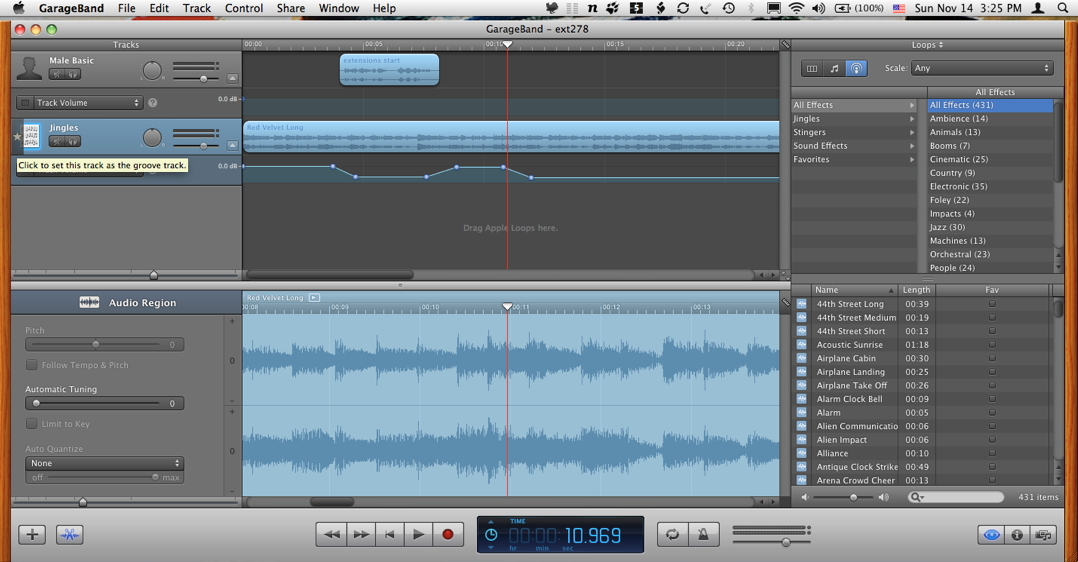Collapse the Jingles automation lane triangle

coord(232,145)
